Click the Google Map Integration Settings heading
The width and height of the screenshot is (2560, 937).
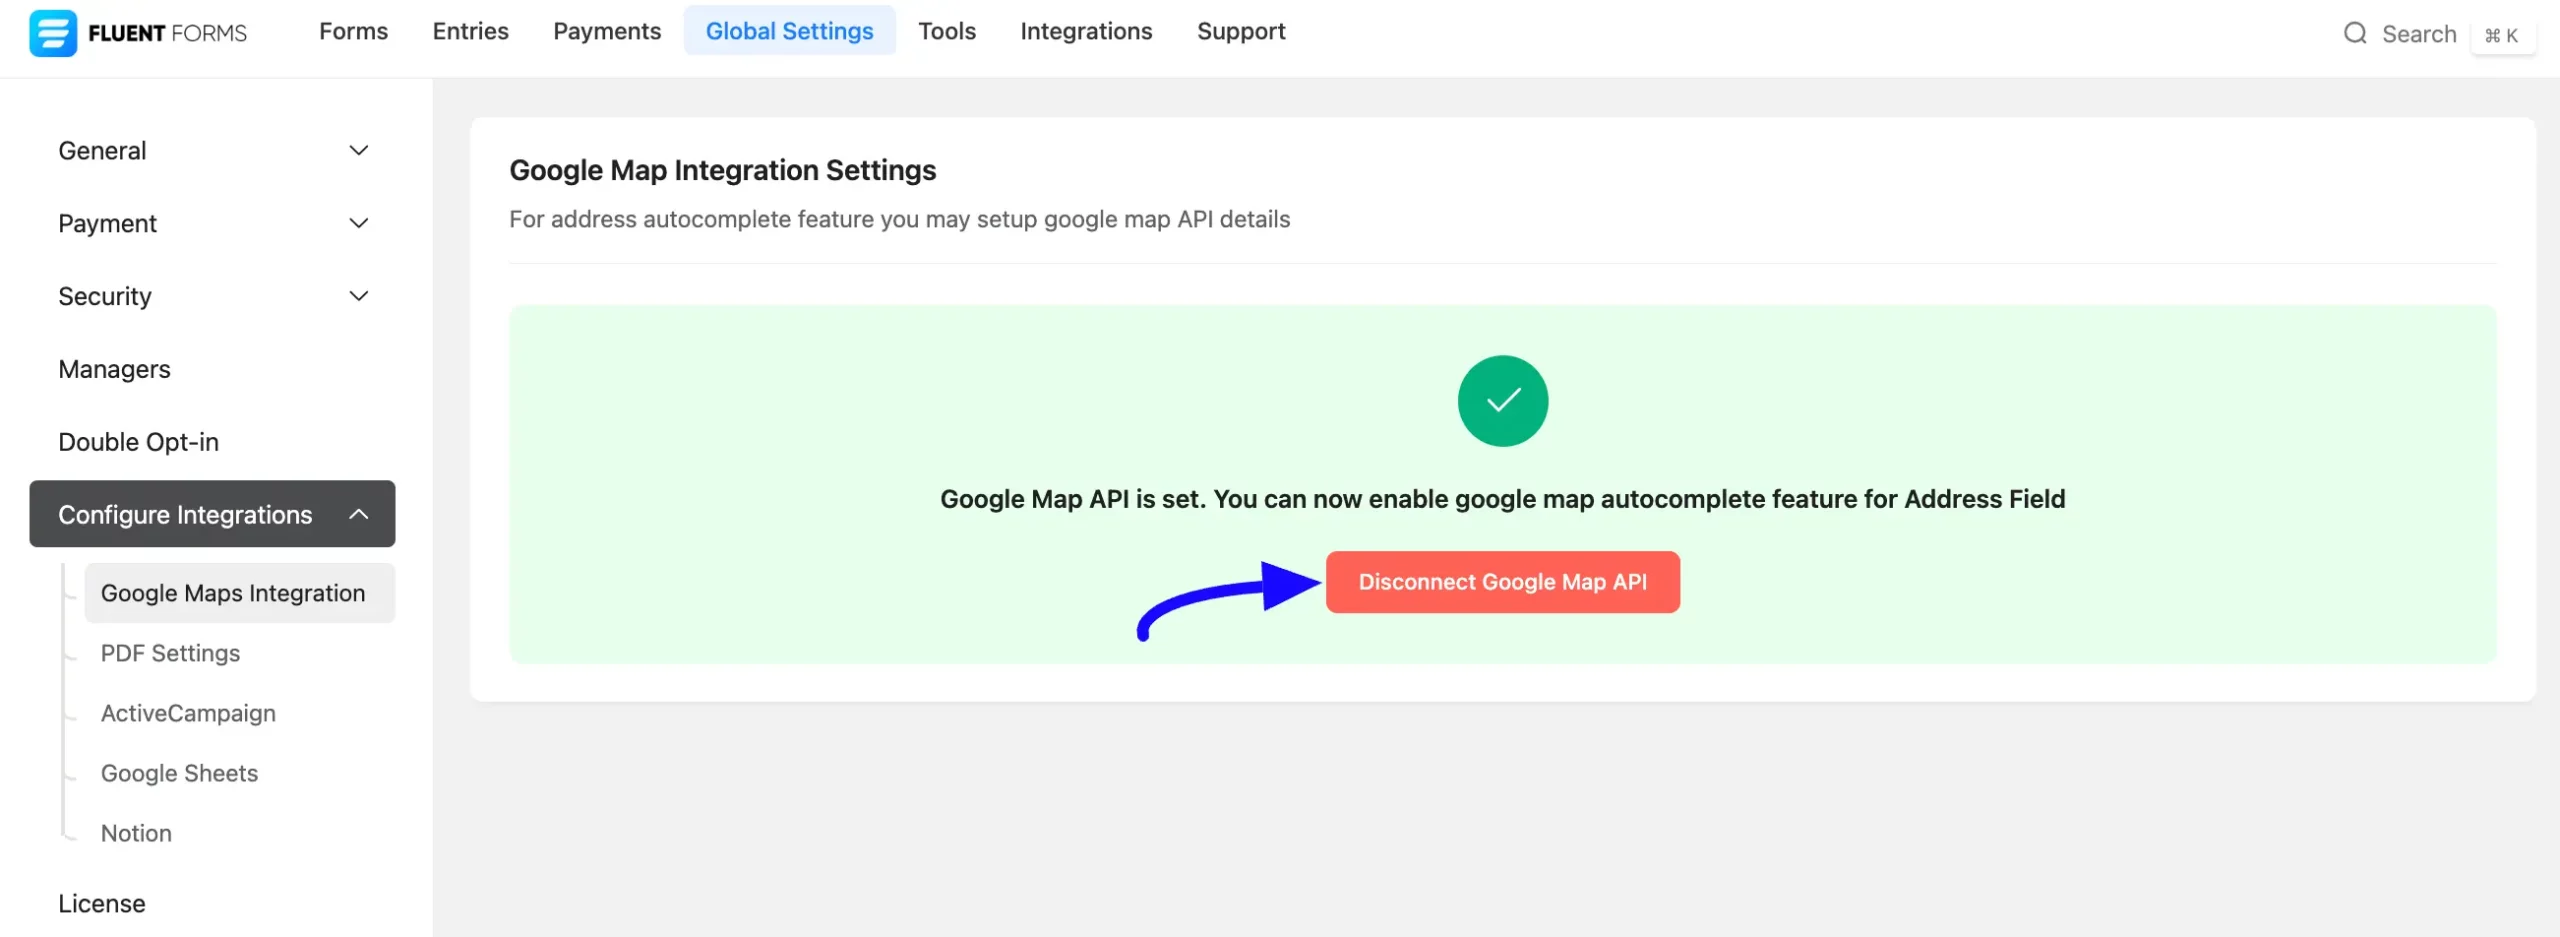click(722, 170)
